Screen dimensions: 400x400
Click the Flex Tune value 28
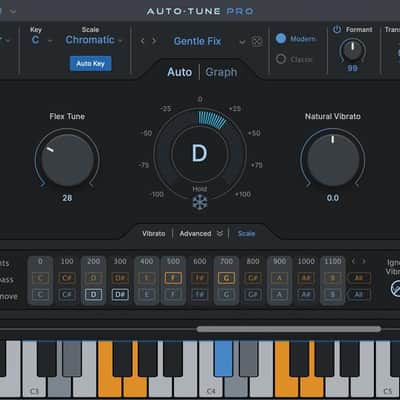click(x=67, y=198)
